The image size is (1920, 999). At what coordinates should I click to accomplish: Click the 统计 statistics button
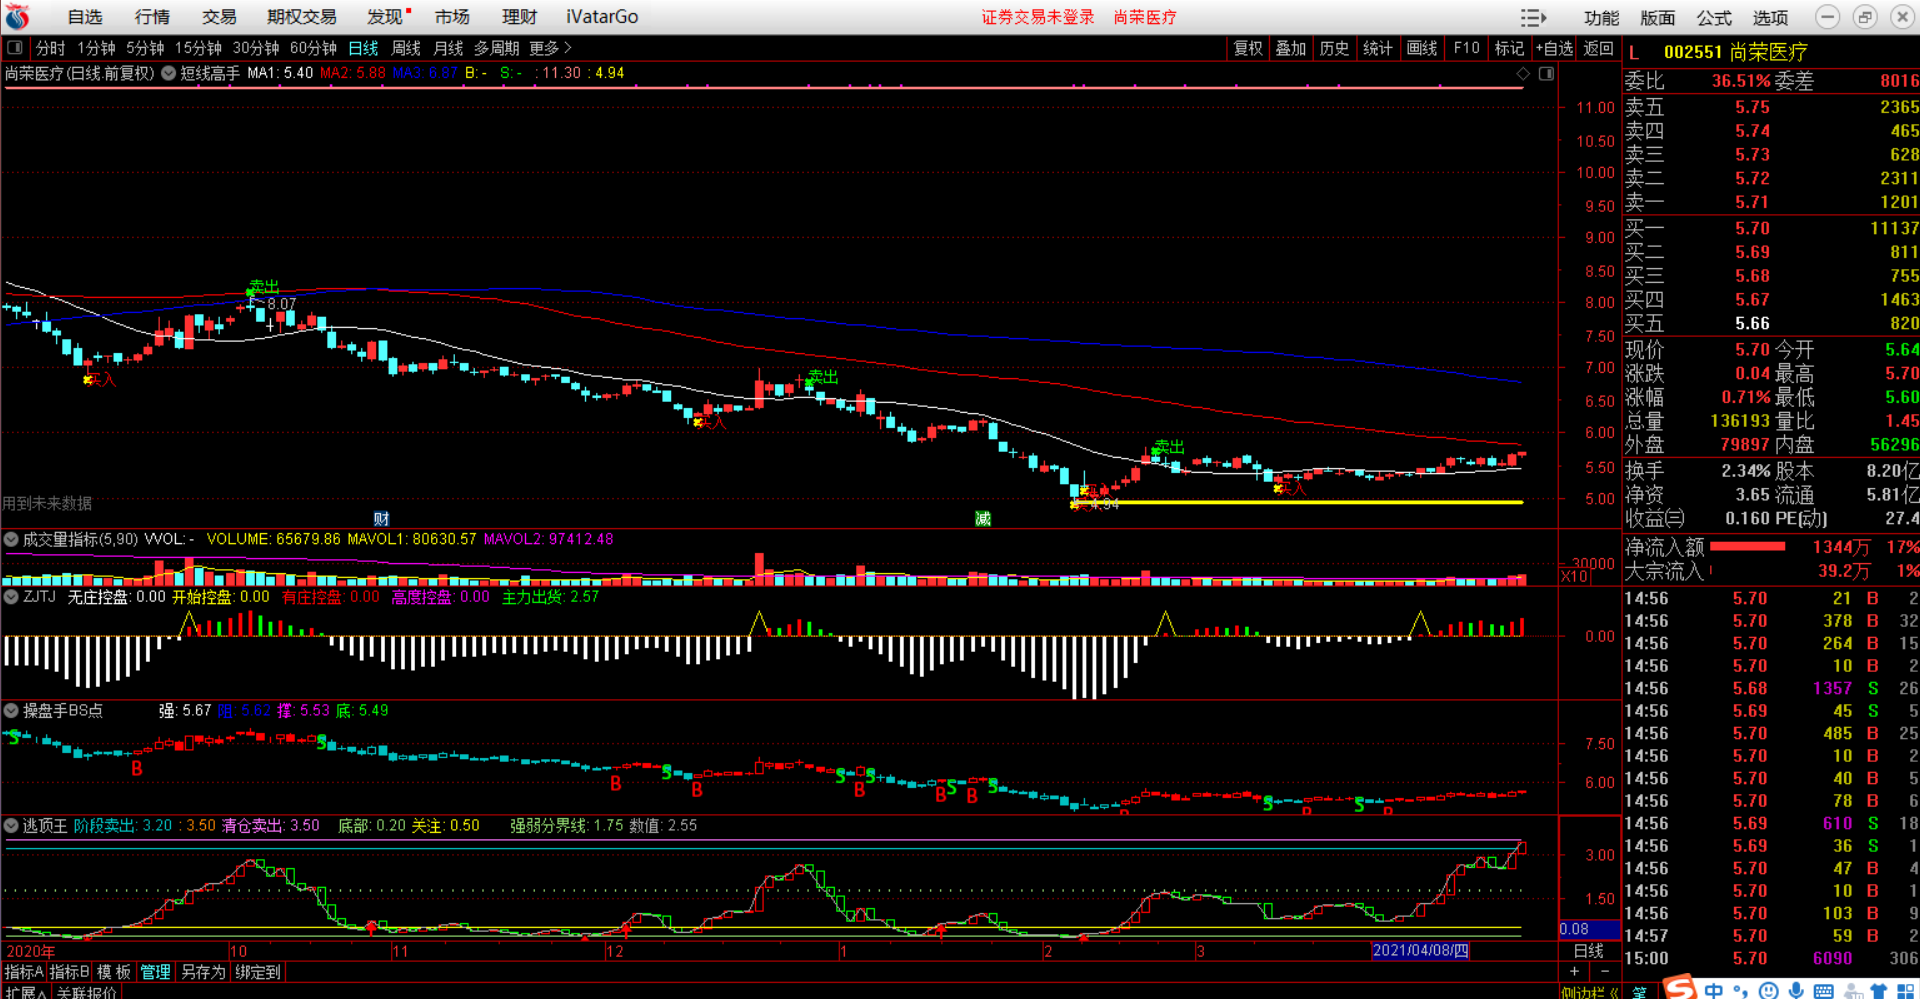point(1377,48)
